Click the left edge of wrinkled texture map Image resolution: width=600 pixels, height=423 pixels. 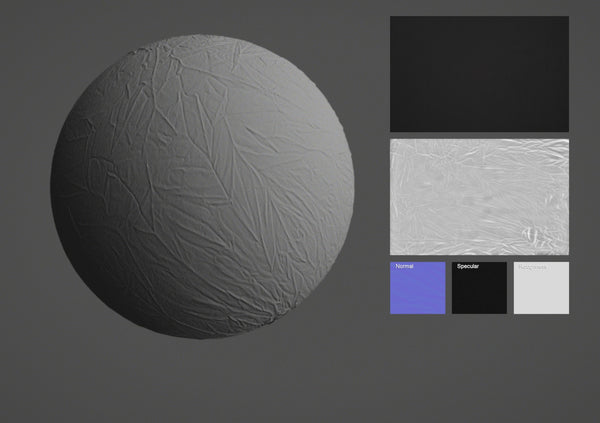pyautogui.click(x=394, y=196)
